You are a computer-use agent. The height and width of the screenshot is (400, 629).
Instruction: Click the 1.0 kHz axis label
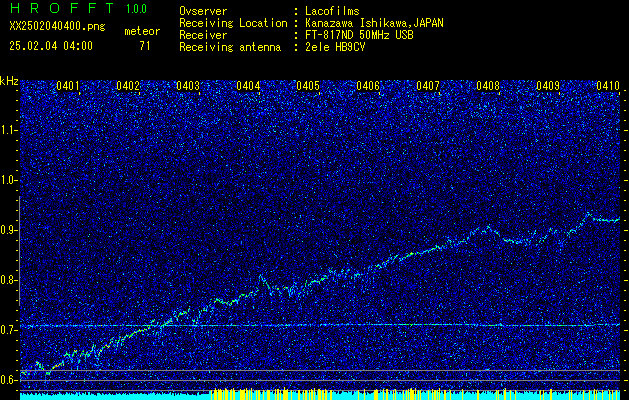[8, 180]
